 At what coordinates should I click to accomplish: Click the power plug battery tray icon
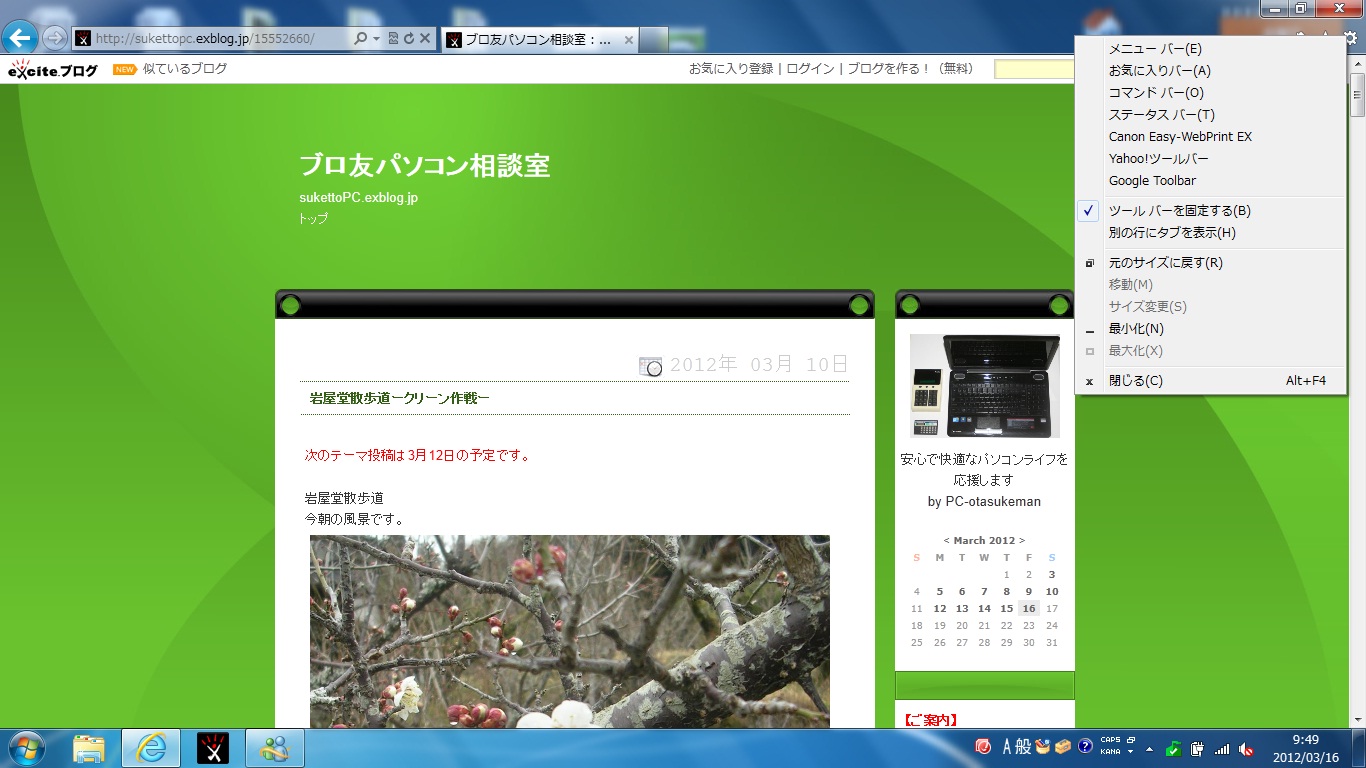click(x=1197, y=749)
